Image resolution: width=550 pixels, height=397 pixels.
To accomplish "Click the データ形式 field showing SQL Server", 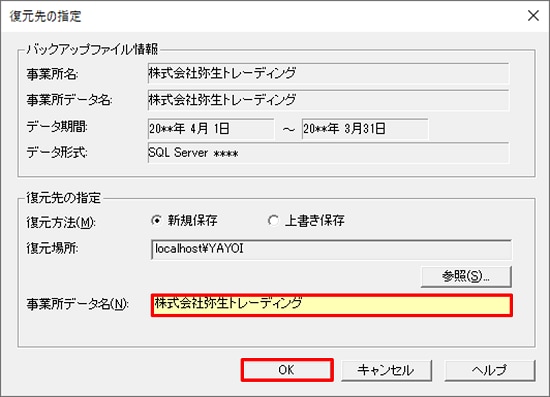I will (328, 153).
